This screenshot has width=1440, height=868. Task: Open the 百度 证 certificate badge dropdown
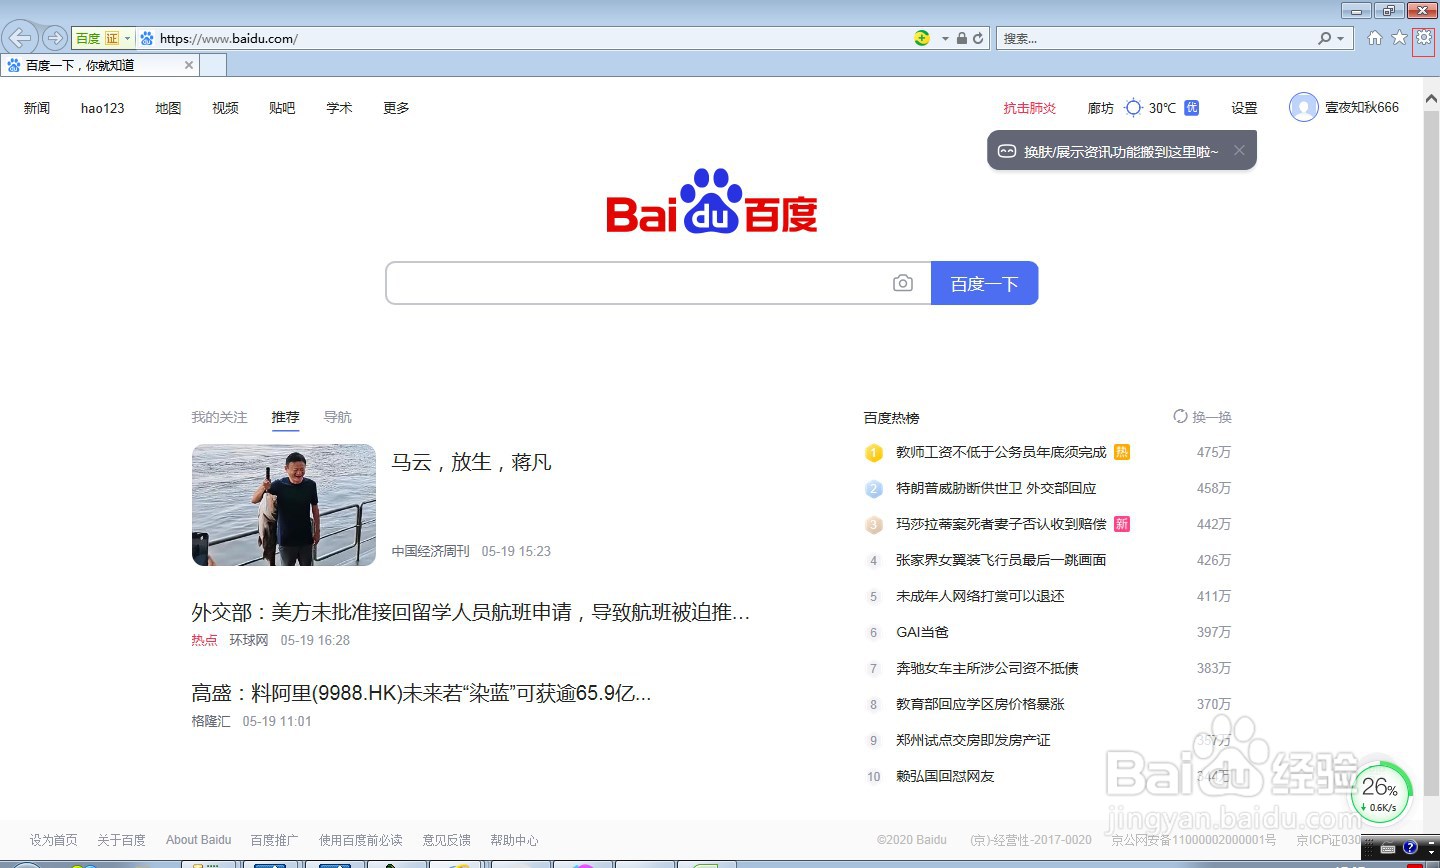pos(103,38)
